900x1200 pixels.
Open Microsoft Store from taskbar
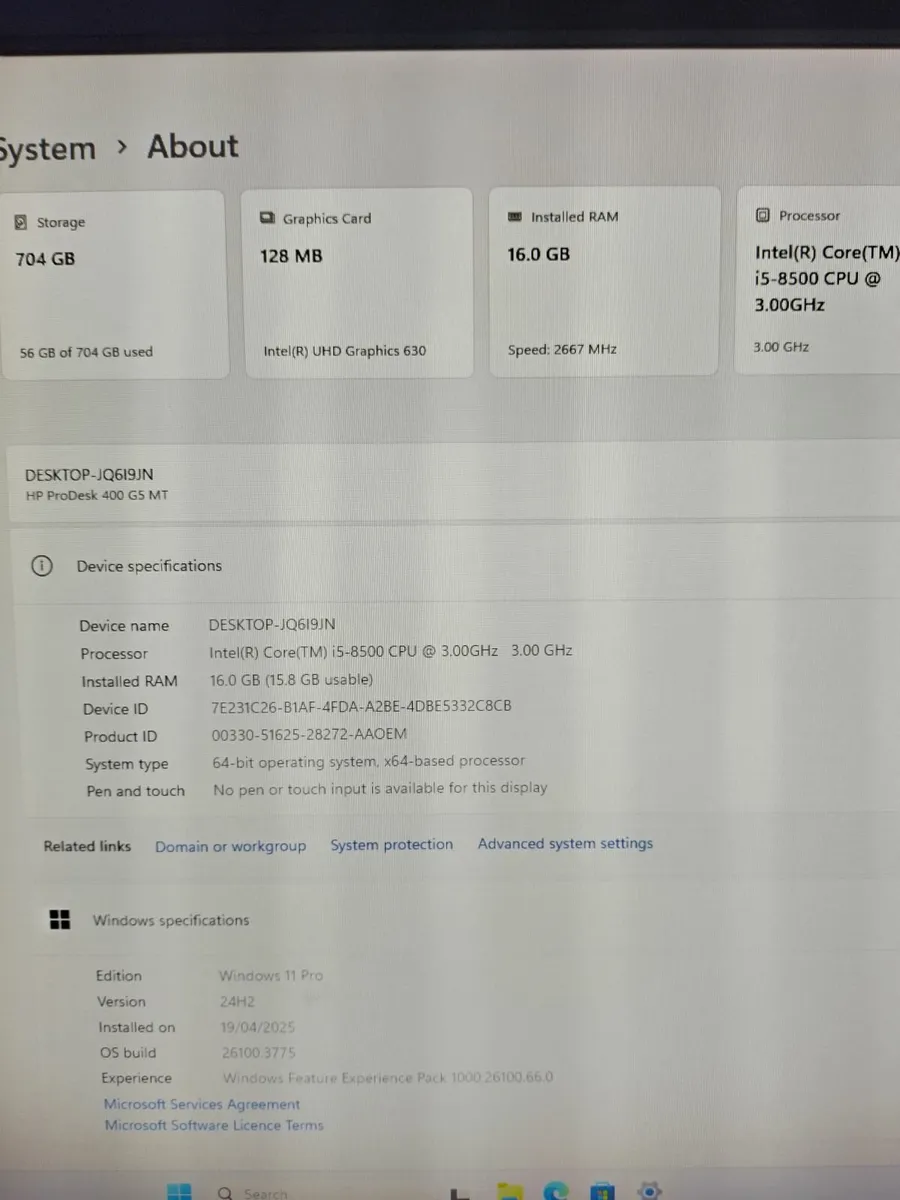coord(602,1192)
